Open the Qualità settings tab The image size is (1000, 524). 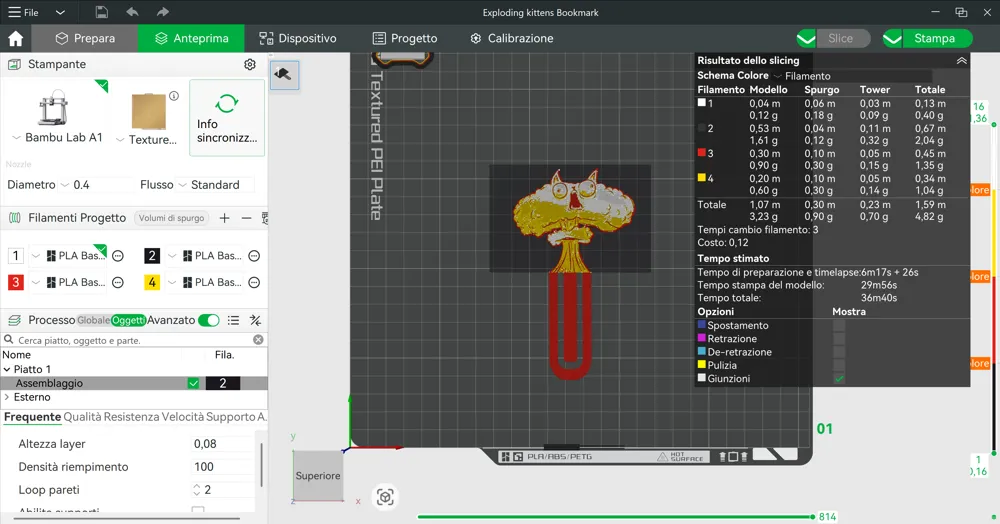tap(82, 417)
